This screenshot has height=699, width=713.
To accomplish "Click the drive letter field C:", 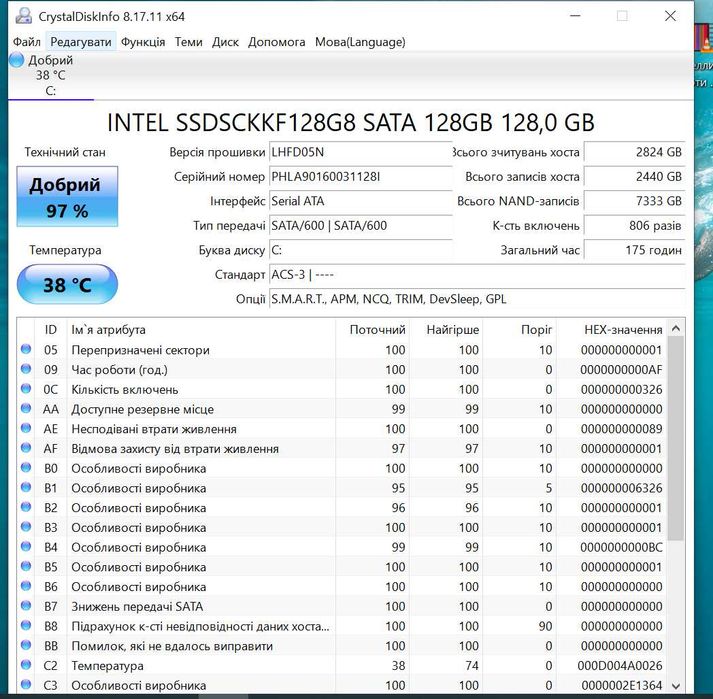I will (360, 250).
